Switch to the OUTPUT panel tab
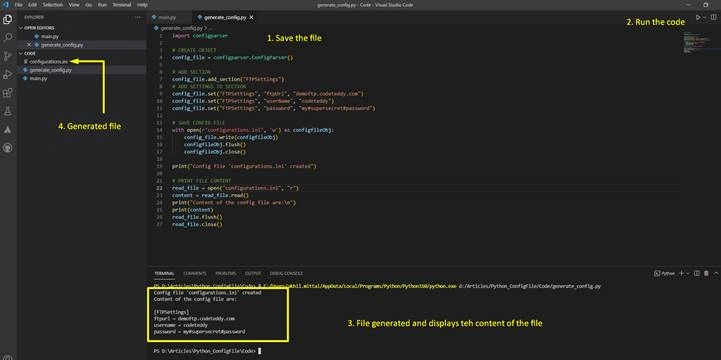The height and width of the screenshot is (360, 721). [x=252, y=273]
